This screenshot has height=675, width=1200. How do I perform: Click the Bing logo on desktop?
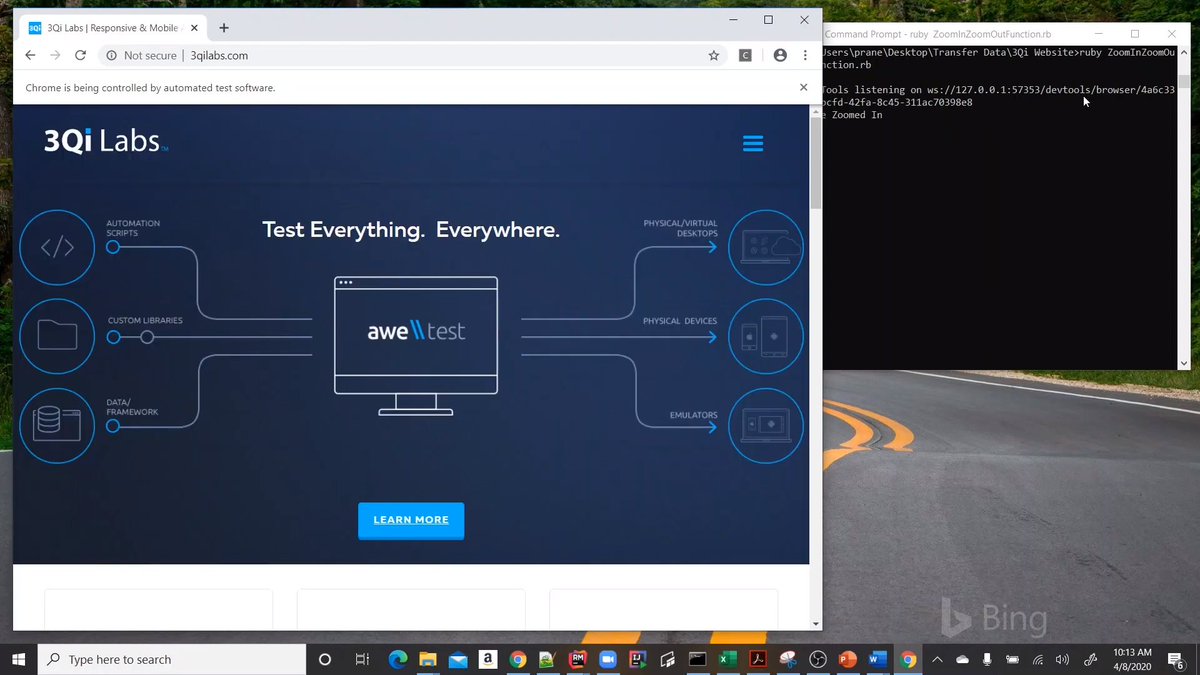(x=994, y=619)
